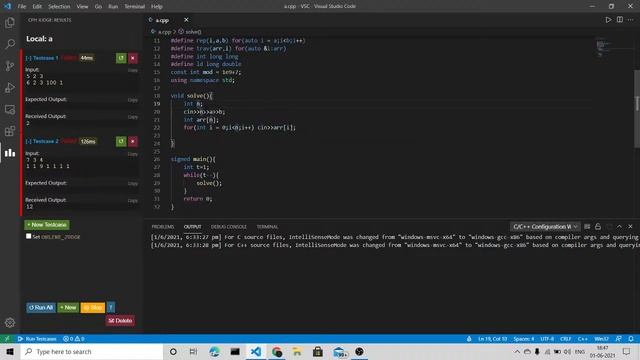
Task: Maximize the bottom panel size
Action: 619,227
